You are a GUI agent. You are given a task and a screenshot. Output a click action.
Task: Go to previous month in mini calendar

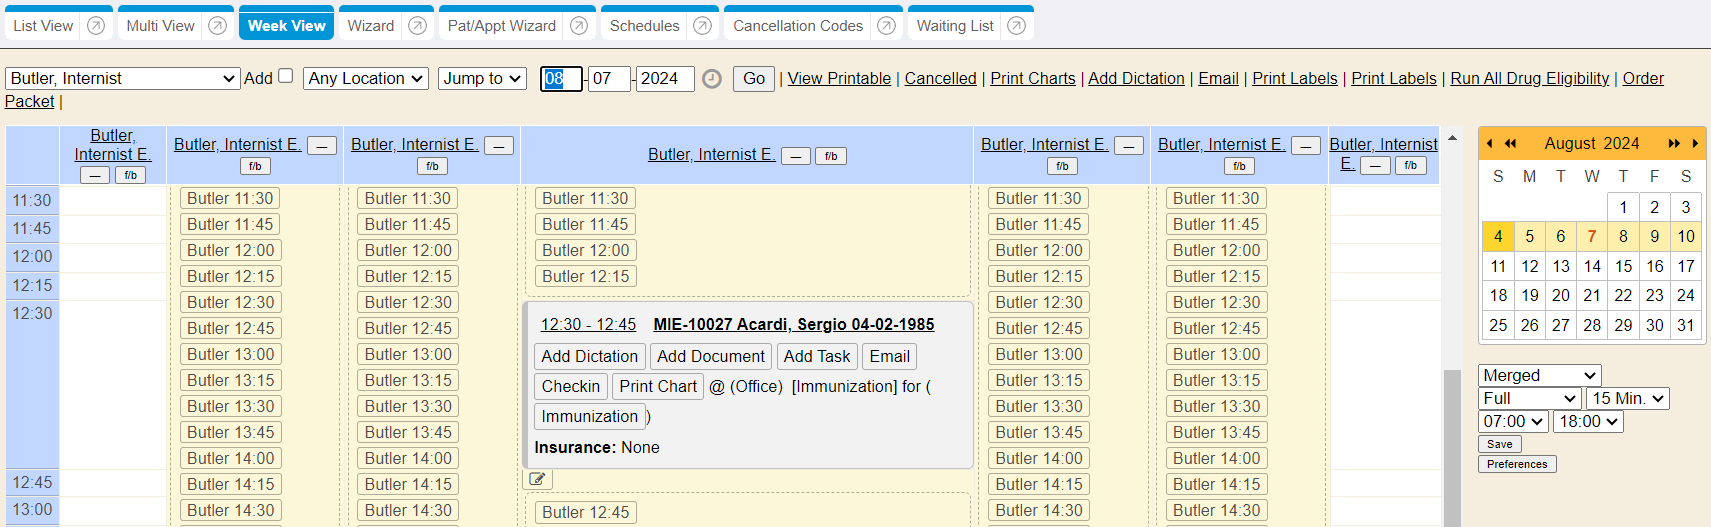(x=1489, y=144)
